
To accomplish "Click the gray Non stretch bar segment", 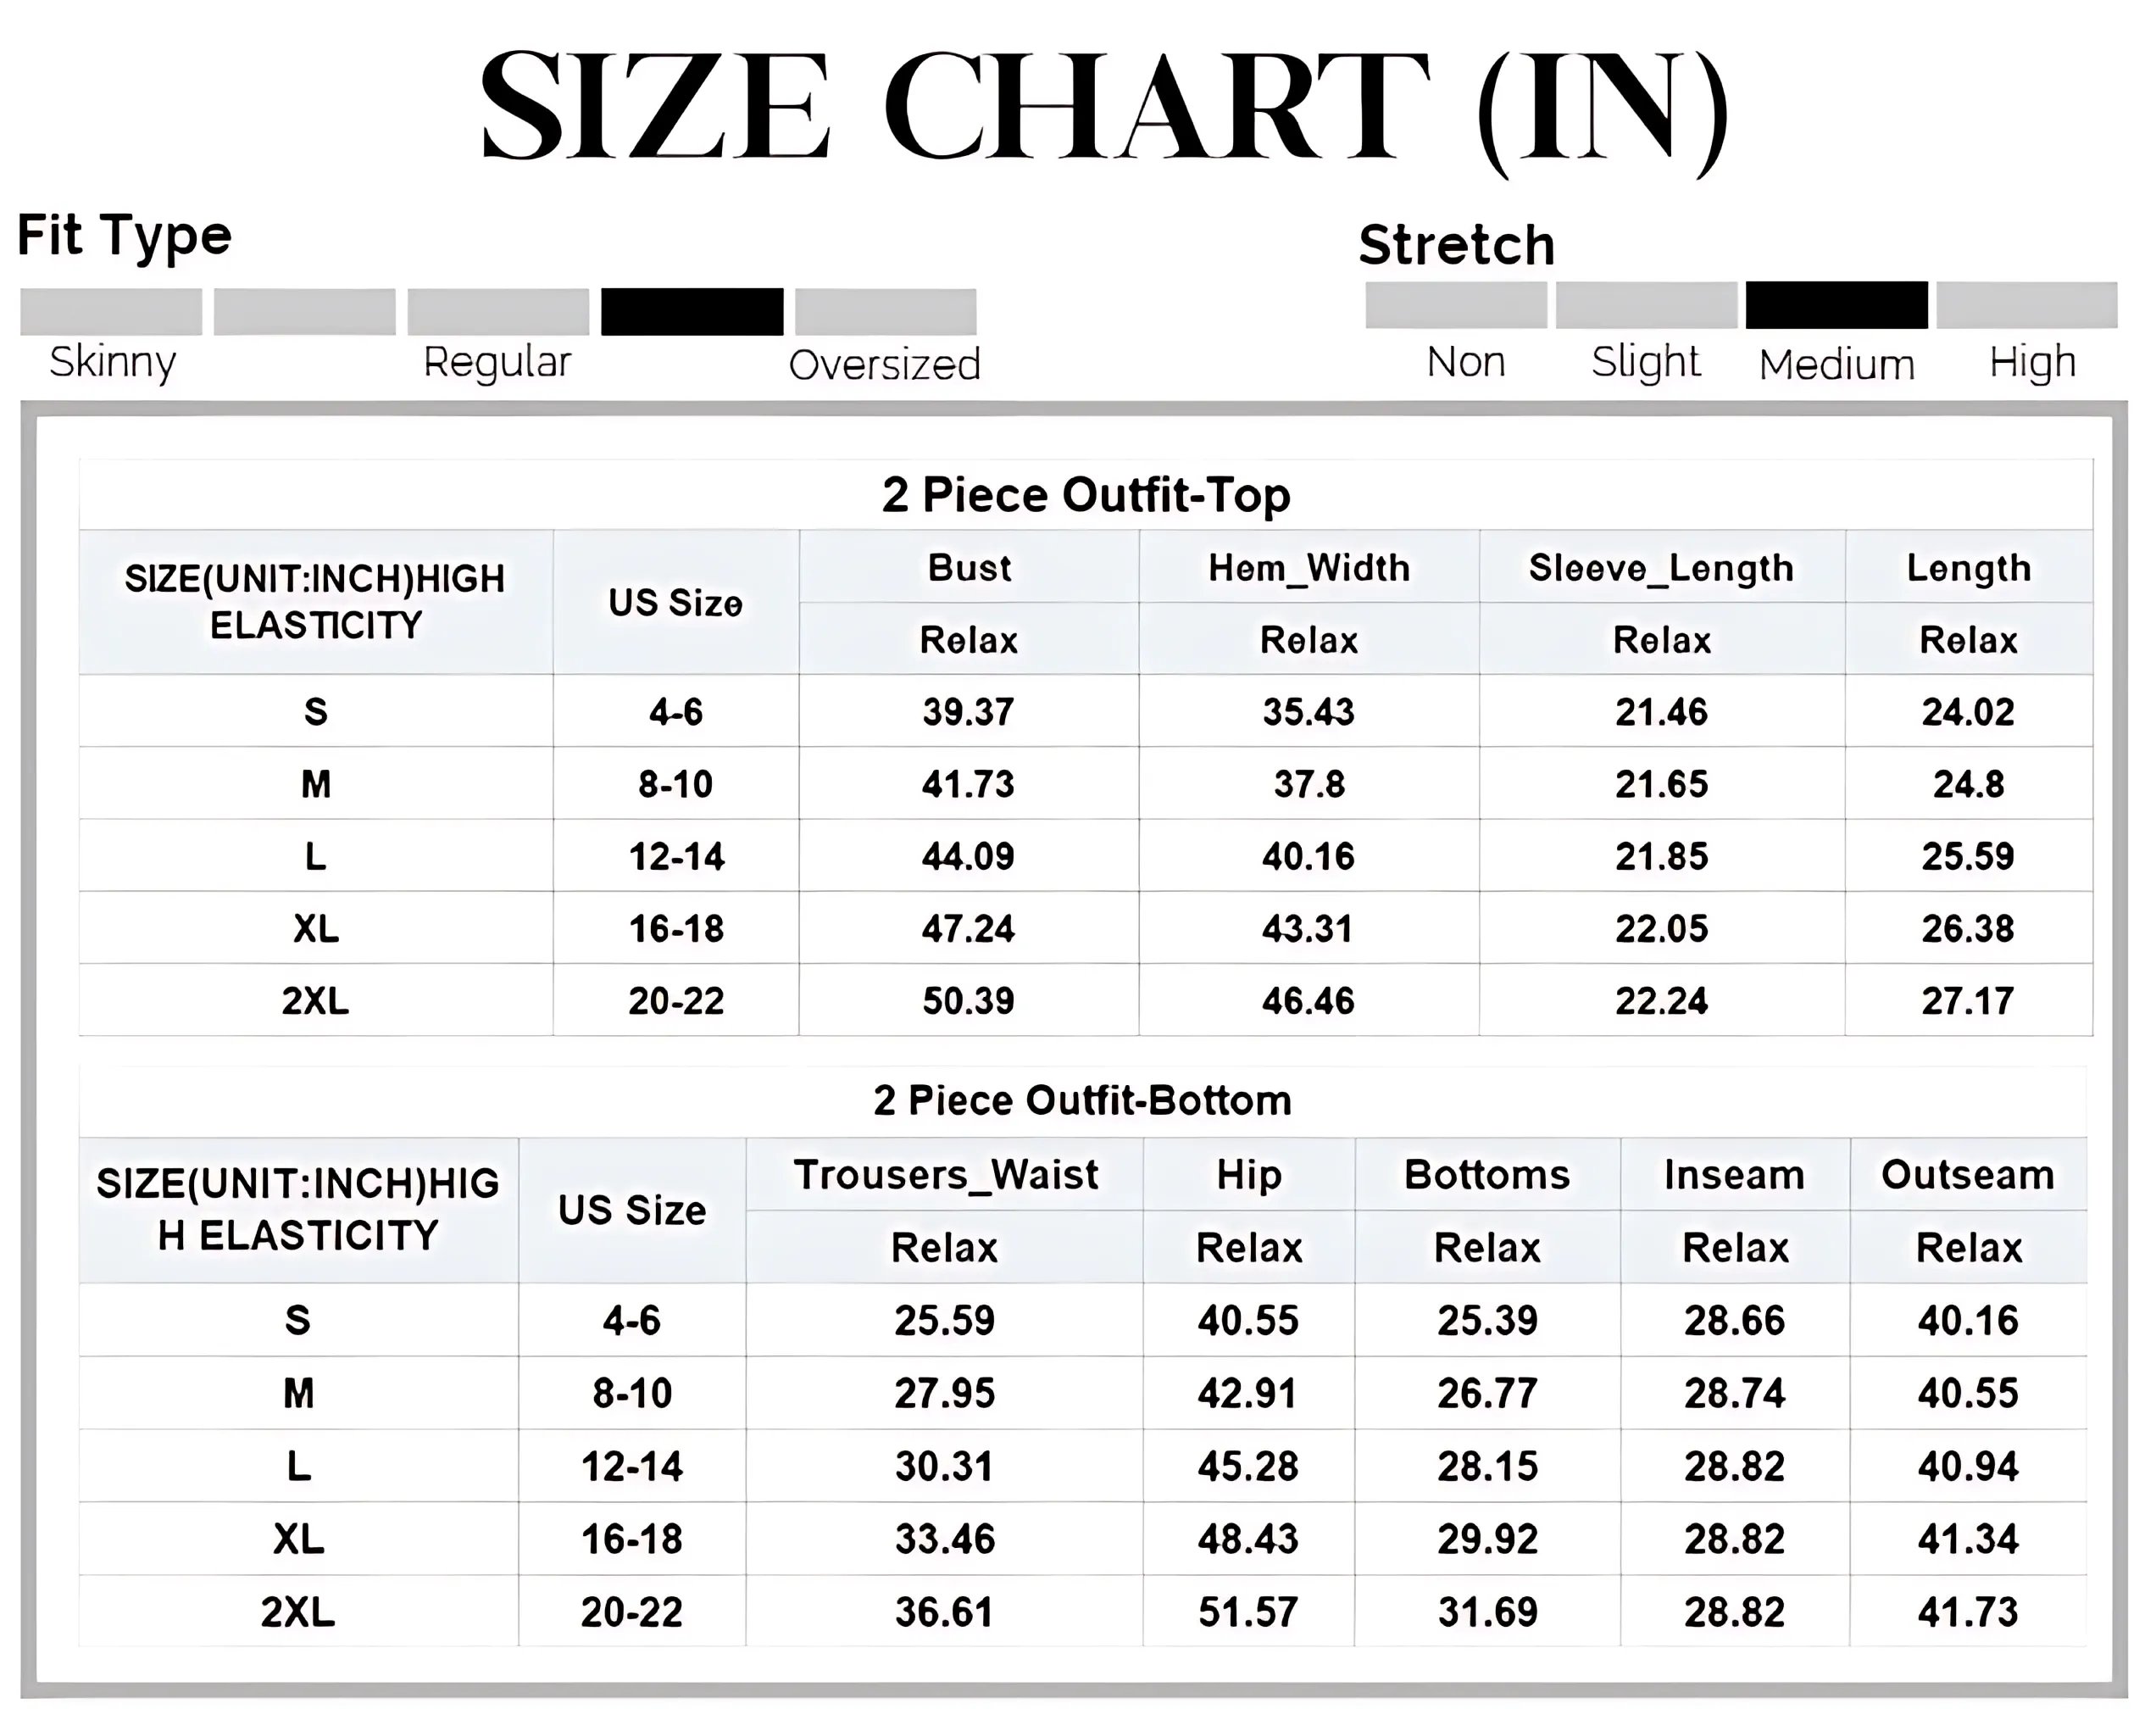I will (x=1456, y=305).
